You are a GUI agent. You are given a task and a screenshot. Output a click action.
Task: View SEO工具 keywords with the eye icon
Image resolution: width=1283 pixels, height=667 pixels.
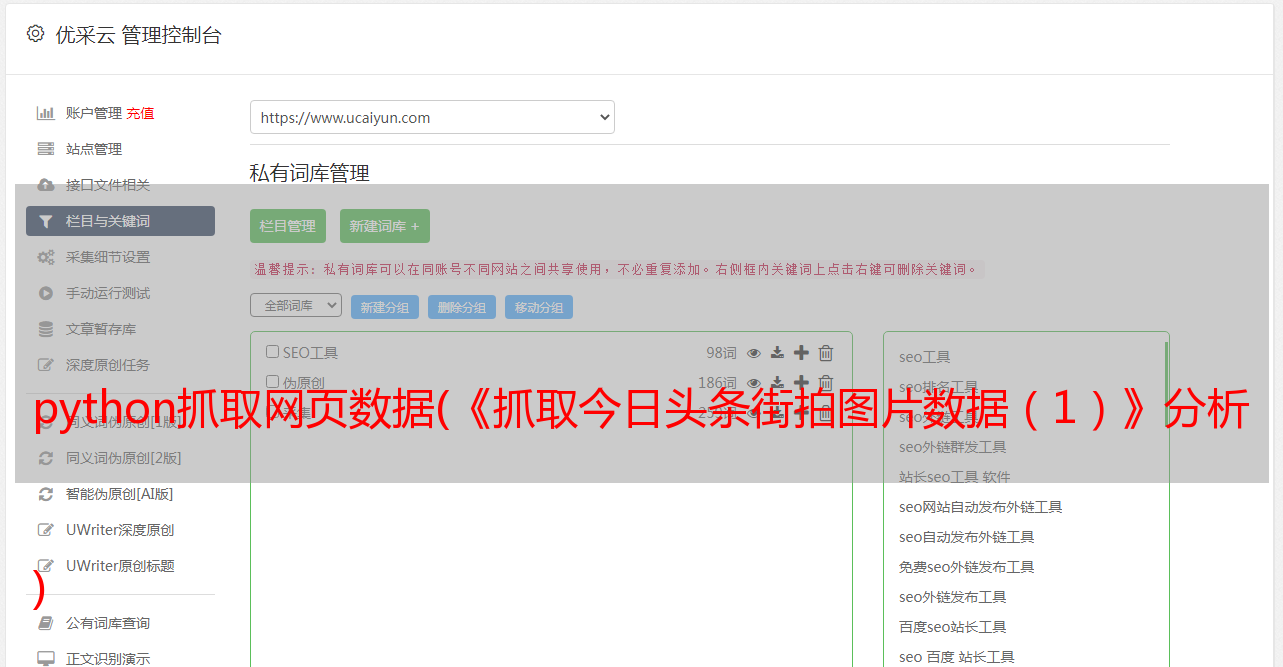click(754, 353)
